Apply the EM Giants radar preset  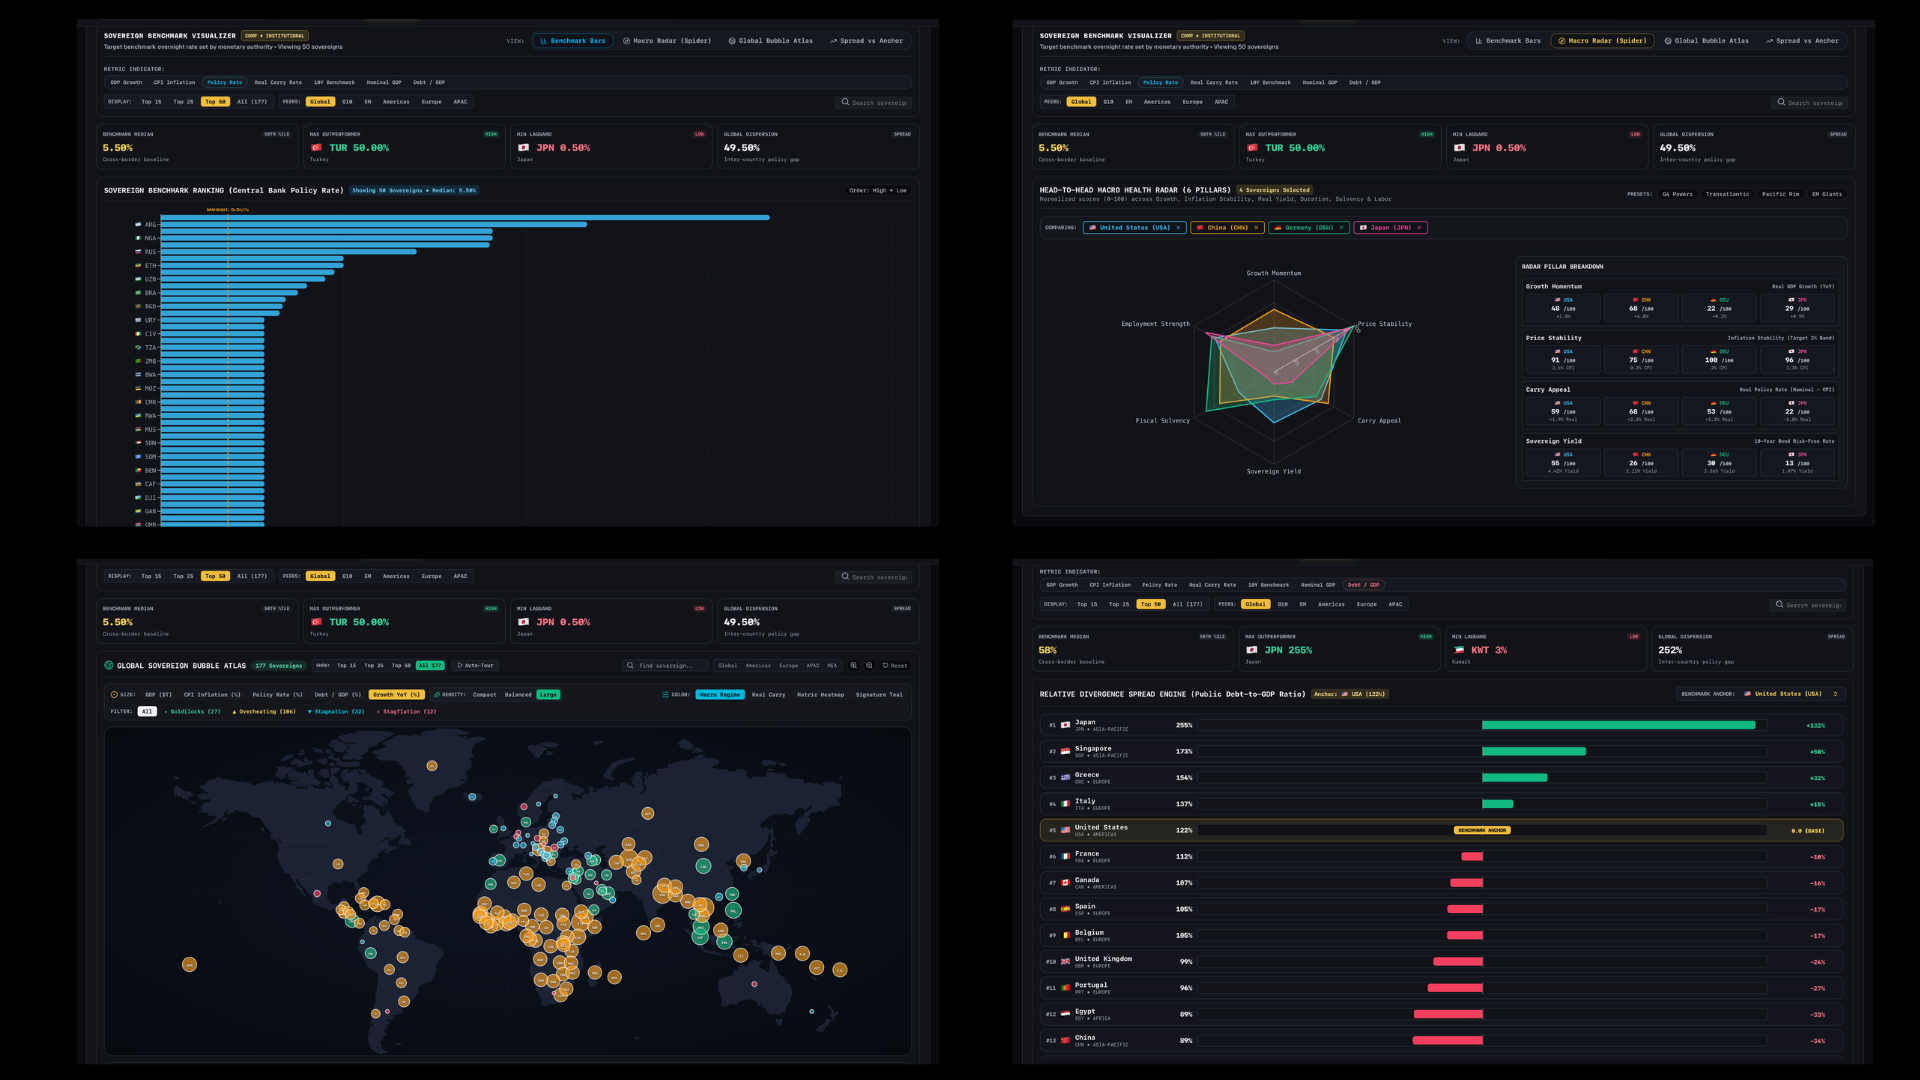[1827, 194]
